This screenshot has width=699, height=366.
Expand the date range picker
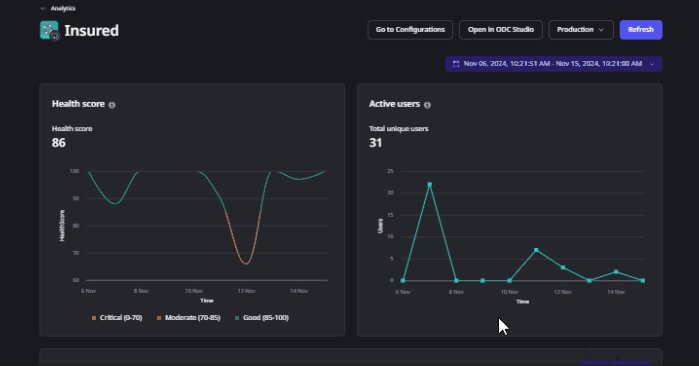[554, 64]
